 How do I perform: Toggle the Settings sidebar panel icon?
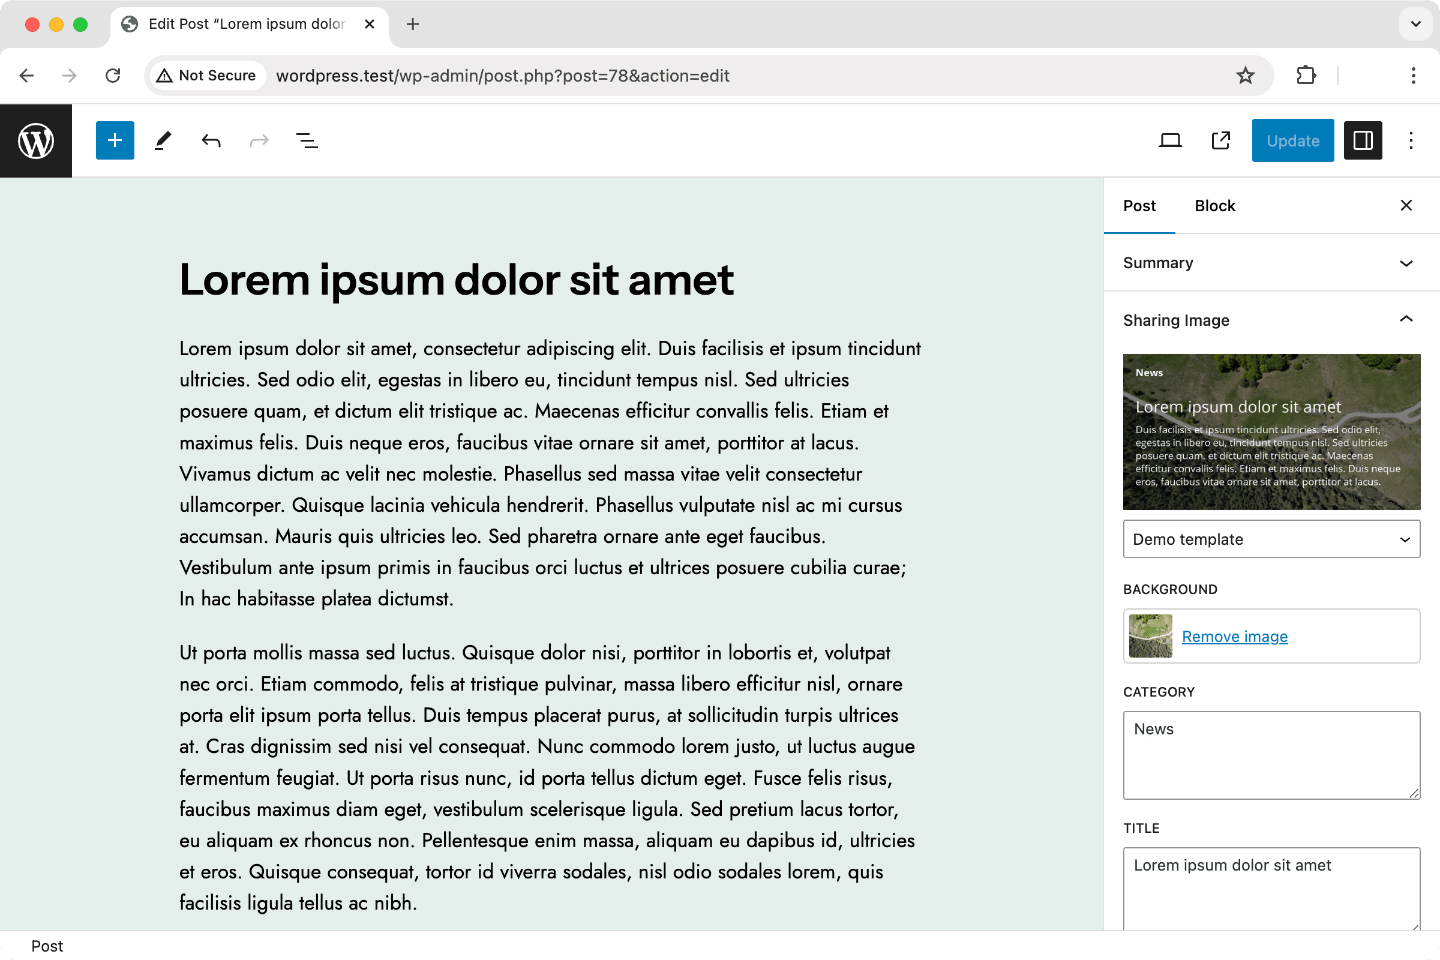tap(1363, 141)
